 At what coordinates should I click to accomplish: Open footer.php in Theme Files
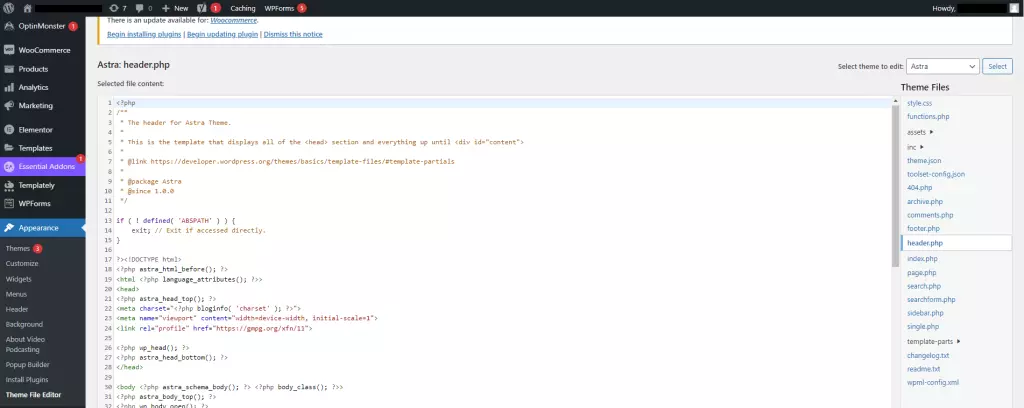[923, 228]
